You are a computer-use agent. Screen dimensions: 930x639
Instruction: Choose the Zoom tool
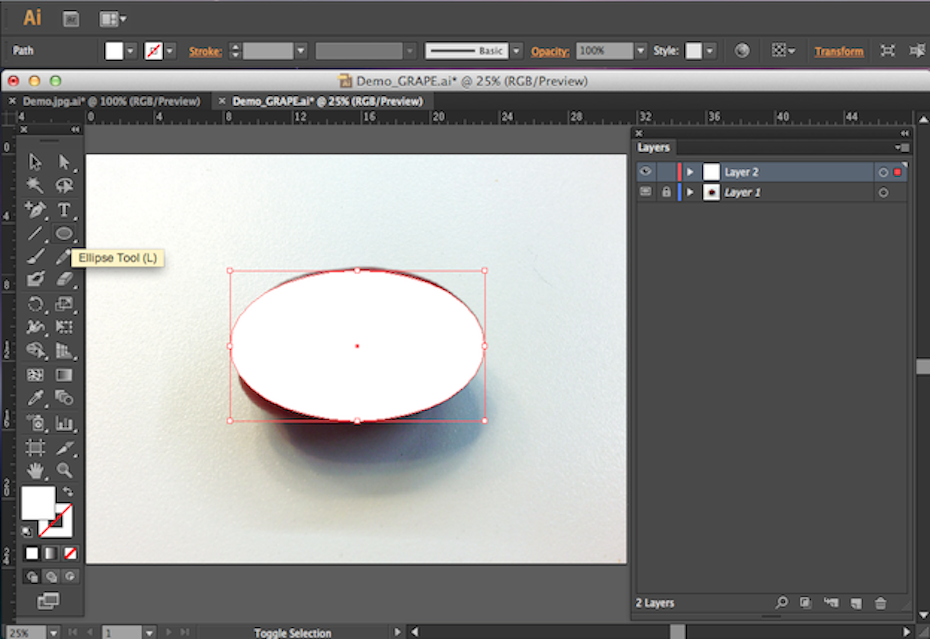(x=64, y=470)
